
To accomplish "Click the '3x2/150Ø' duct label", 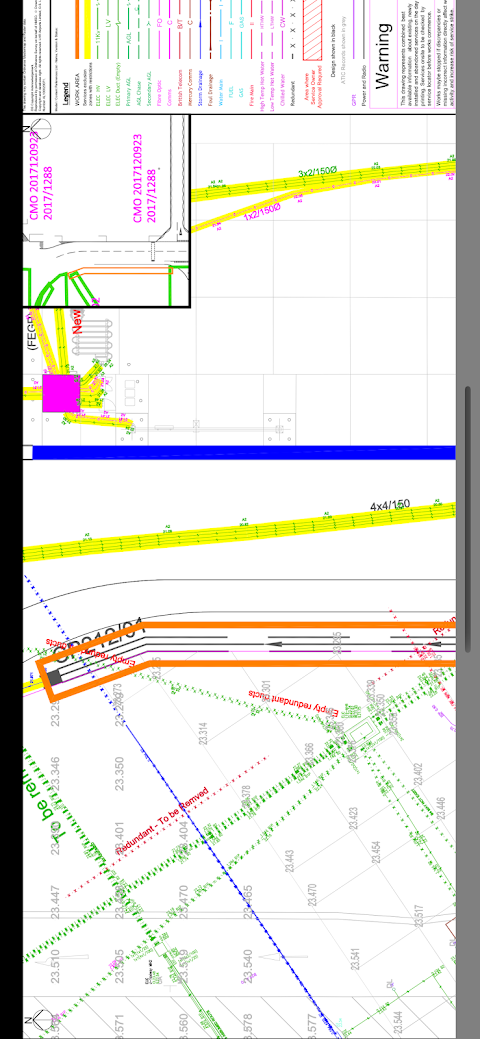I will pos(318,173).
